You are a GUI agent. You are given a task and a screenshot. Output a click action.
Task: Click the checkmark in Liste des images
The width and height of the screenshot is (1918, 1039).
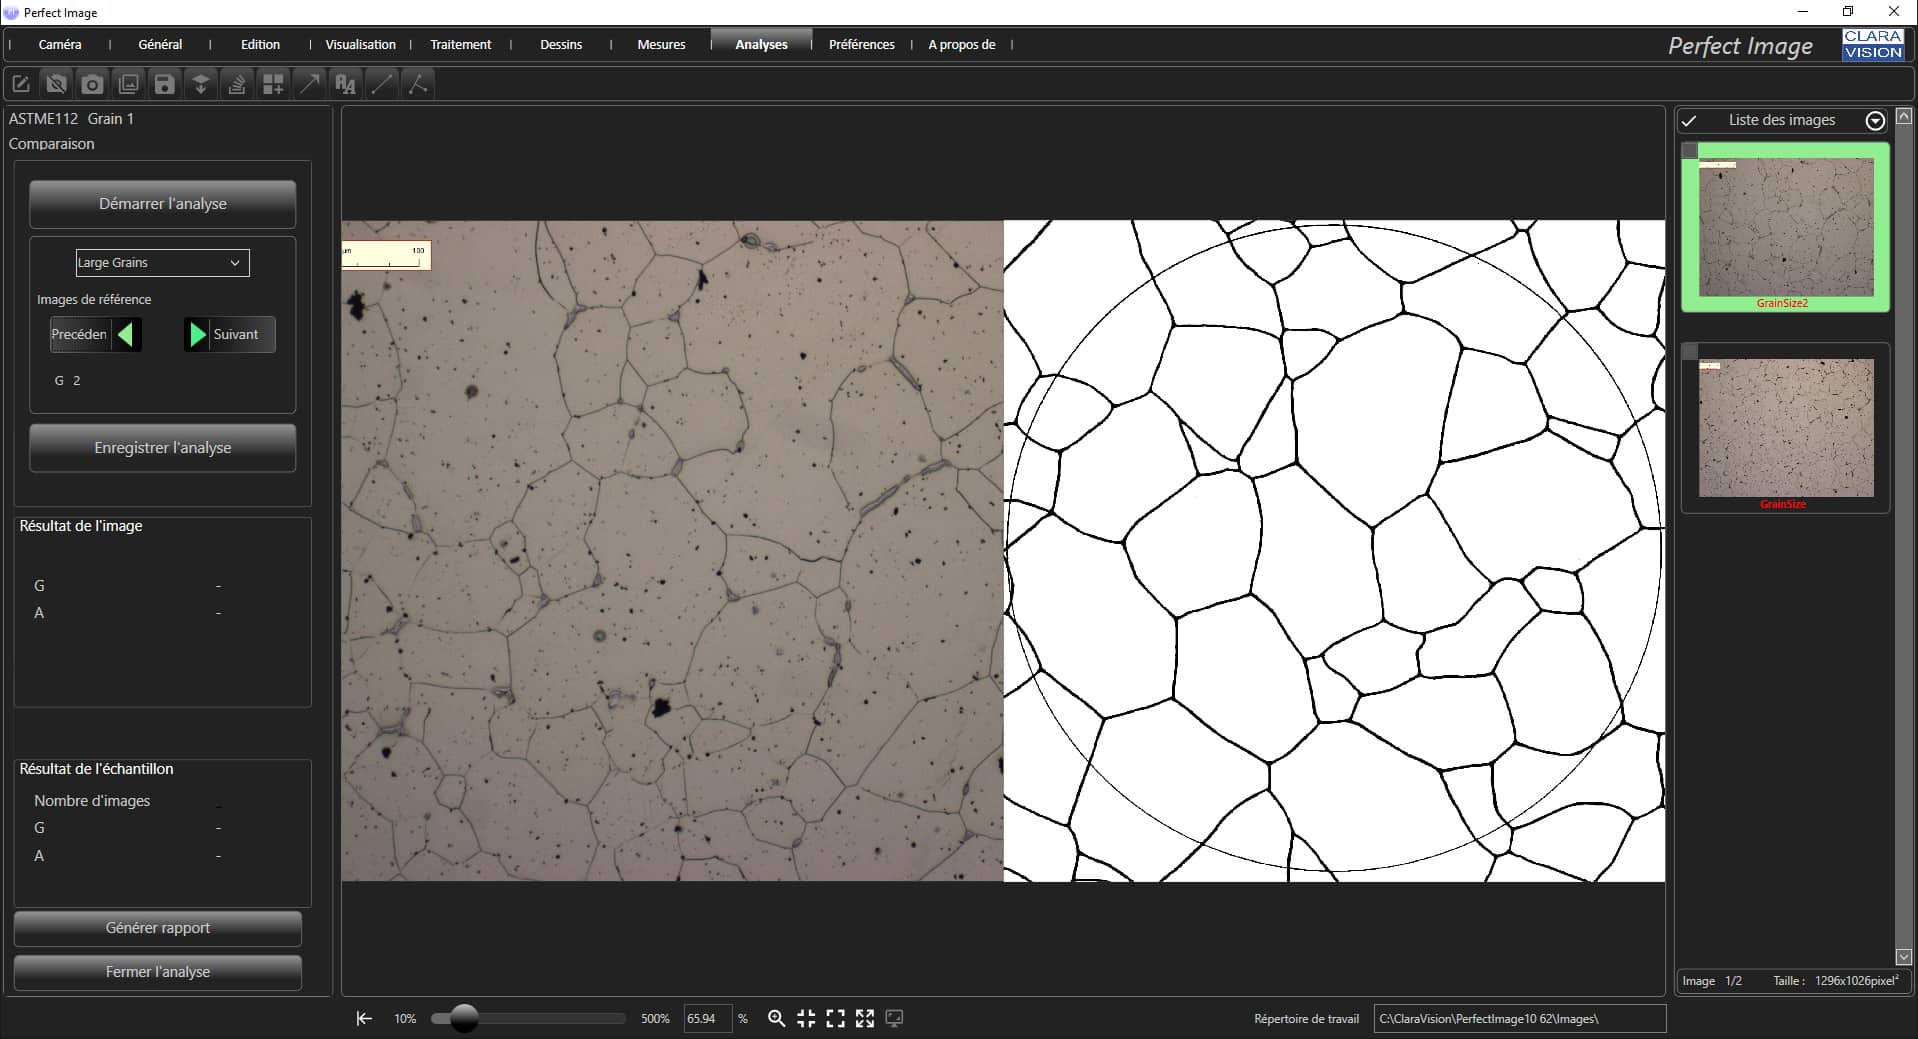(1689, 120)
